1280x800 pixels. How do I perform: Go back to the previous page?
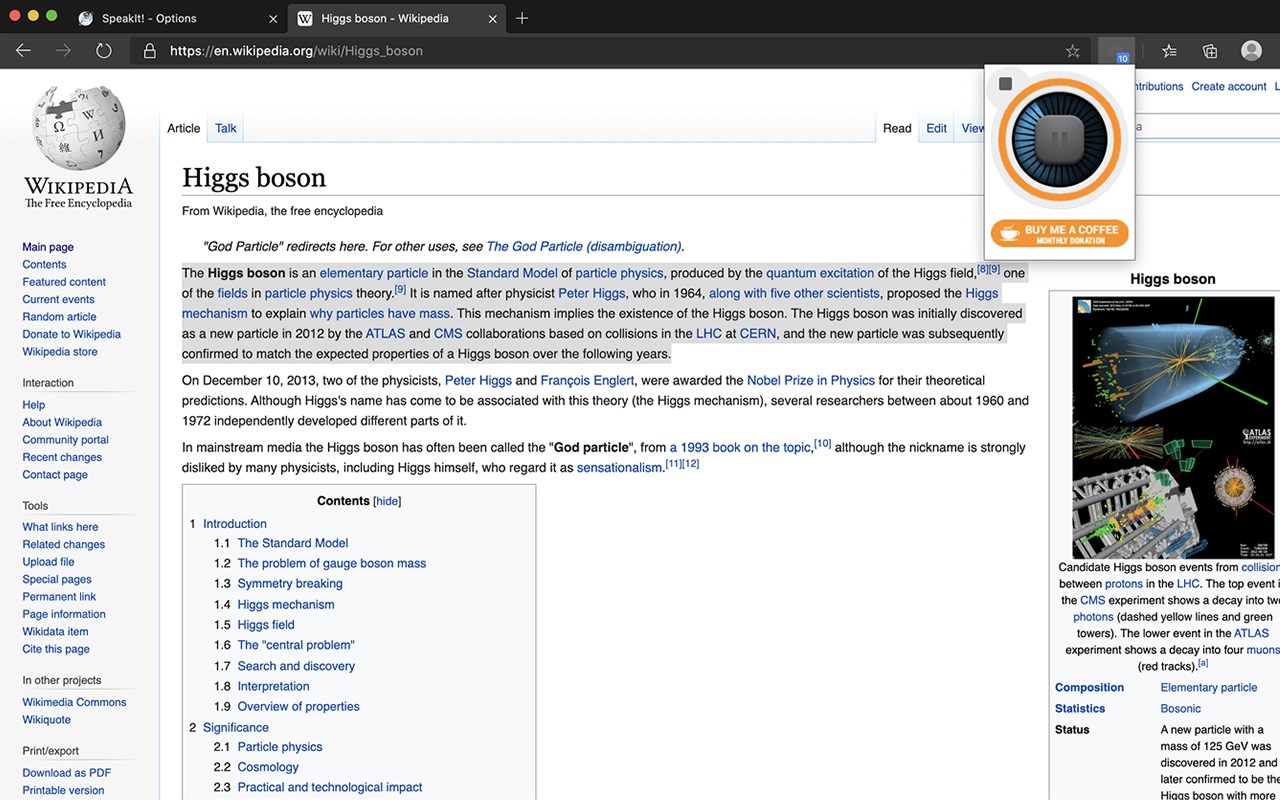point(24,51)
